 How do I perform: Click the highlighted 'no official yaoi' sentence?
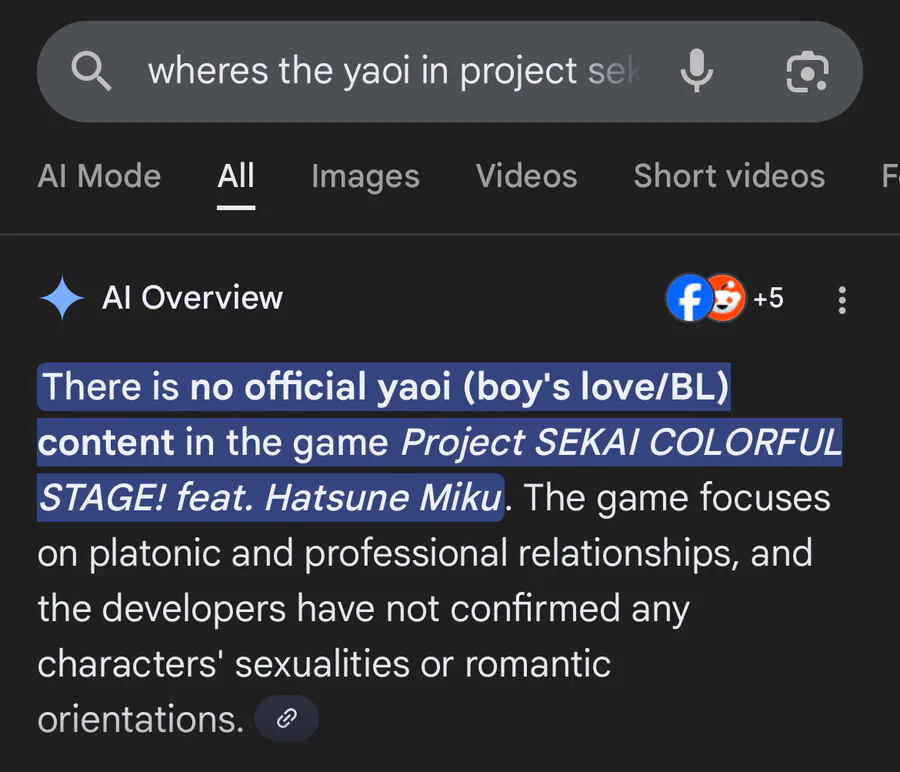tap(384, 387)
